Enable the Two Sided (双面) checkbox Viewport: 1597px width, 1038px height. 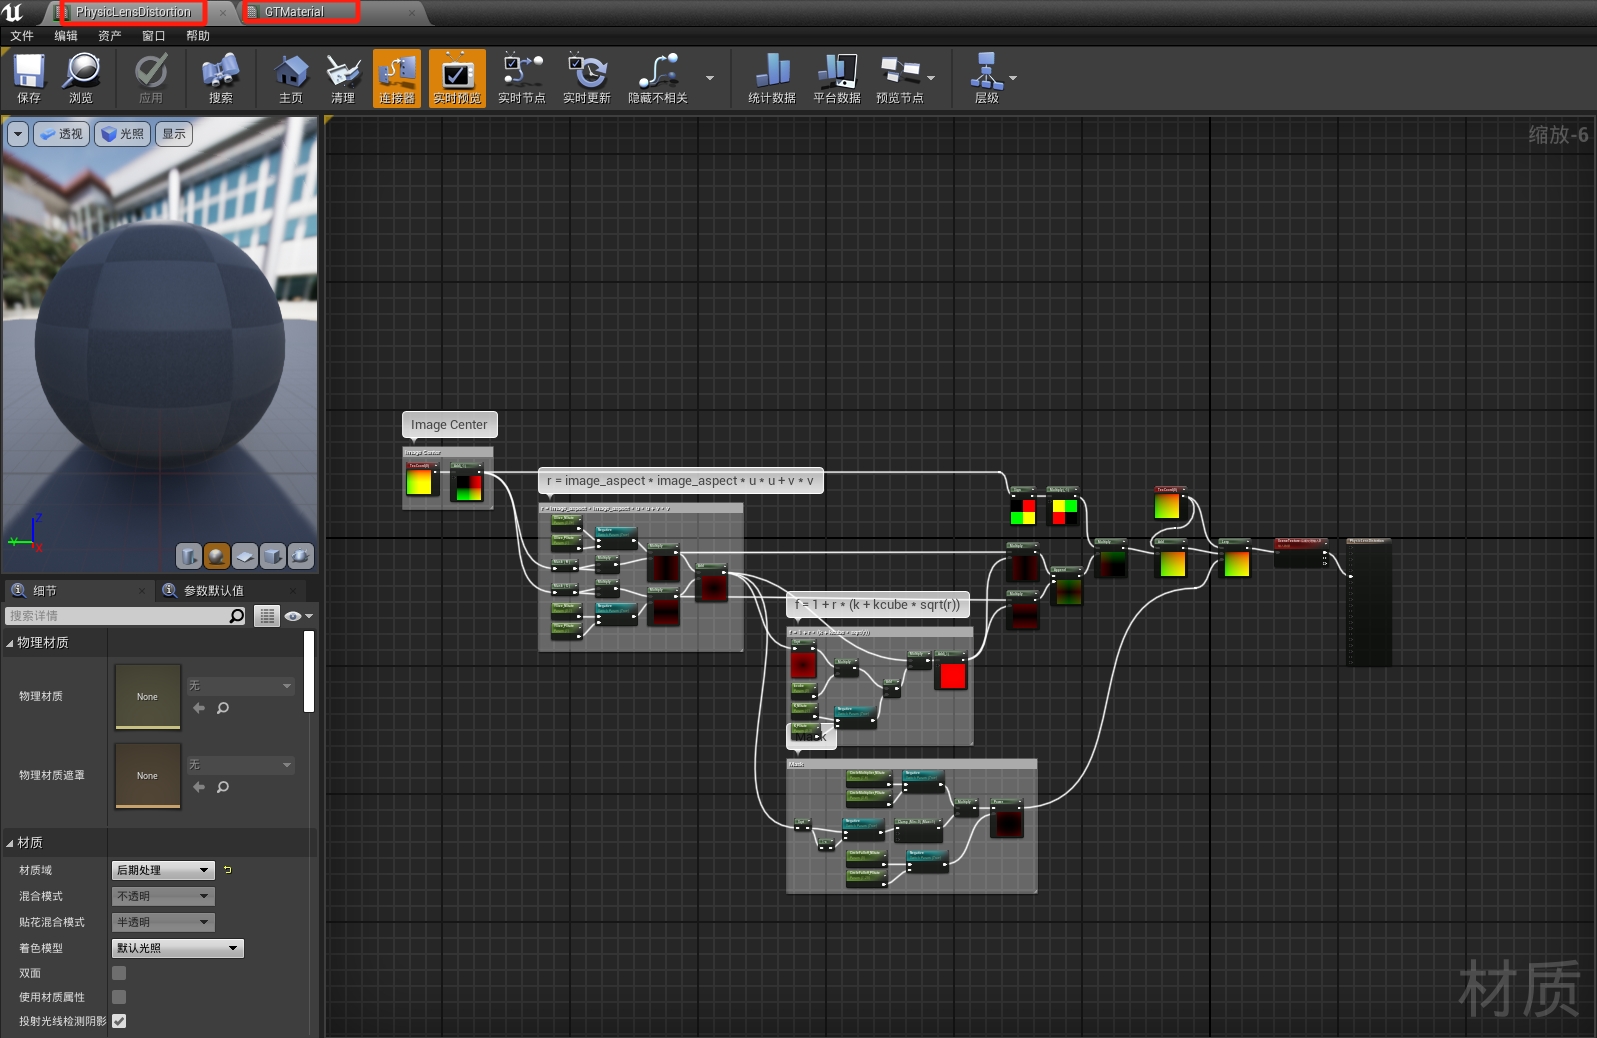click(119, 973)
